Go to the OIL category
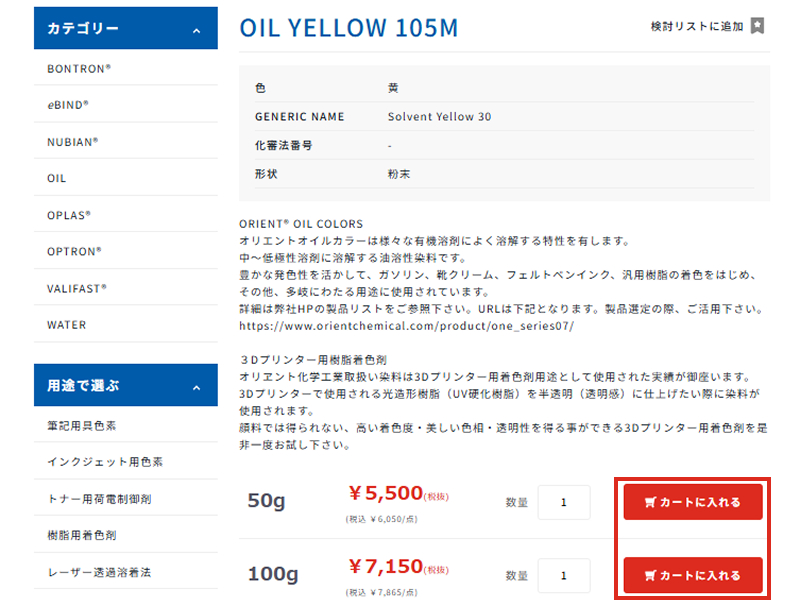The height and width of the screenshot is (600, 800). pos(57,178)
